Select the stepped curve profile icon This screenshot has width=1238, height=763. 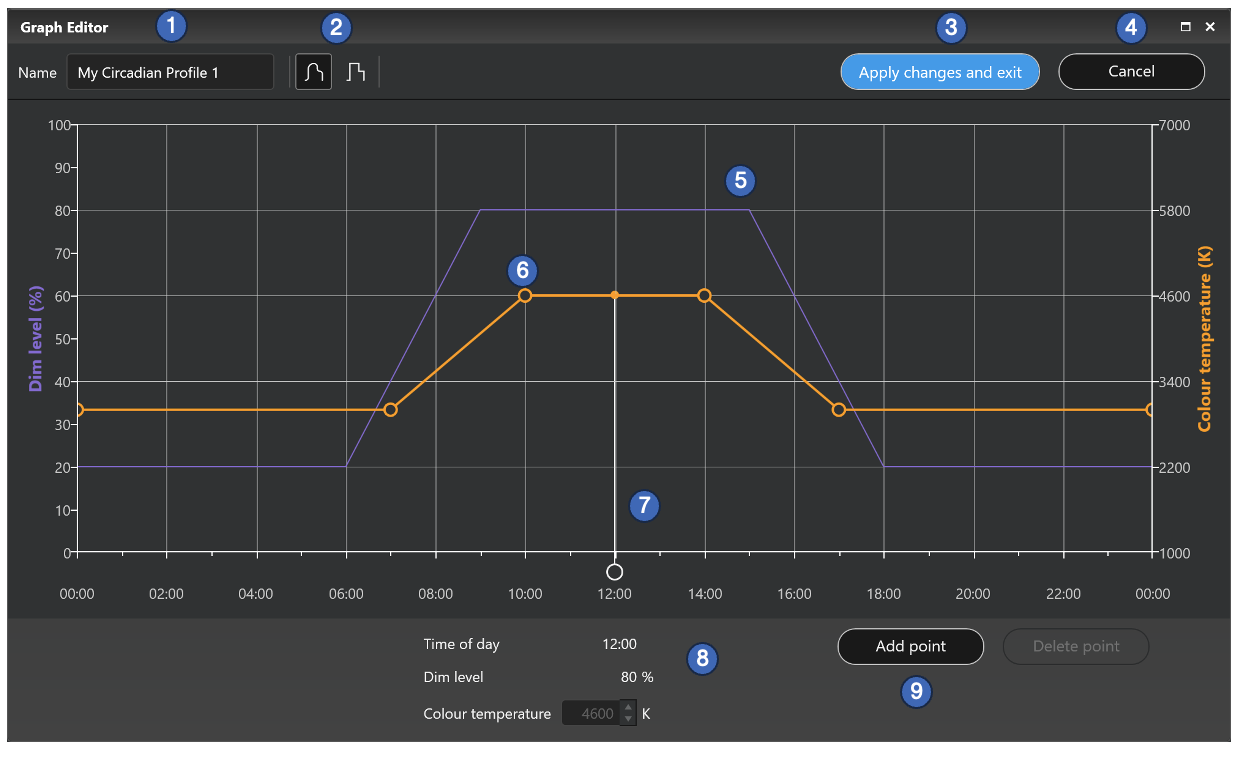(x=357, y=71)
